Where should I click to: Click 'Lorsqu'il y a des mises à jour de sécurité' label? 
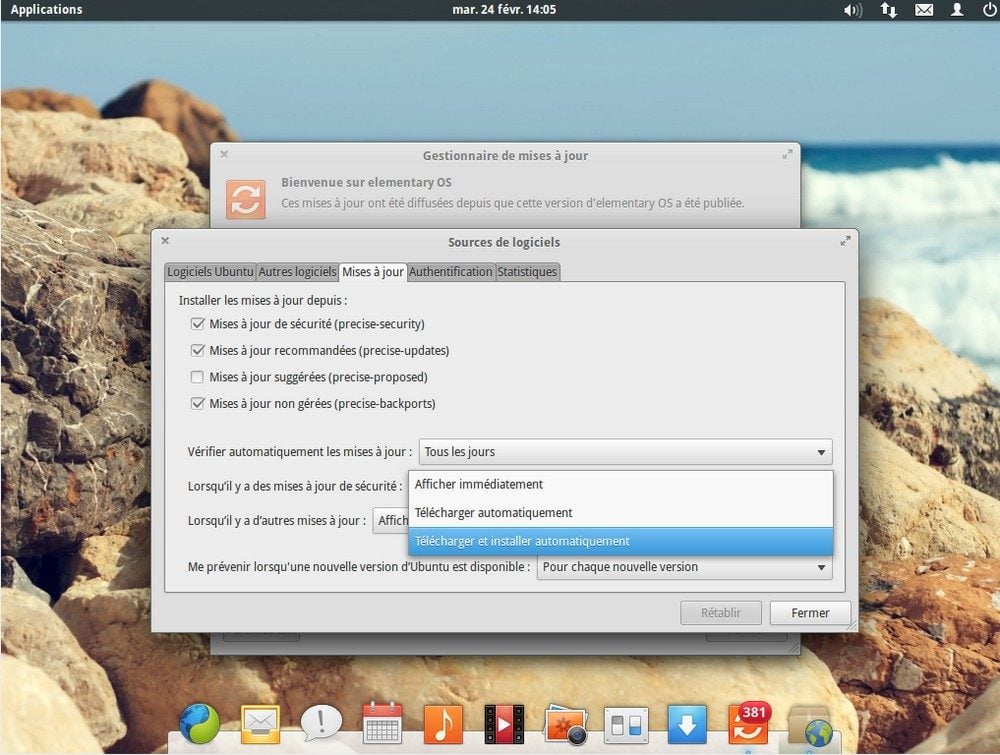295,486
